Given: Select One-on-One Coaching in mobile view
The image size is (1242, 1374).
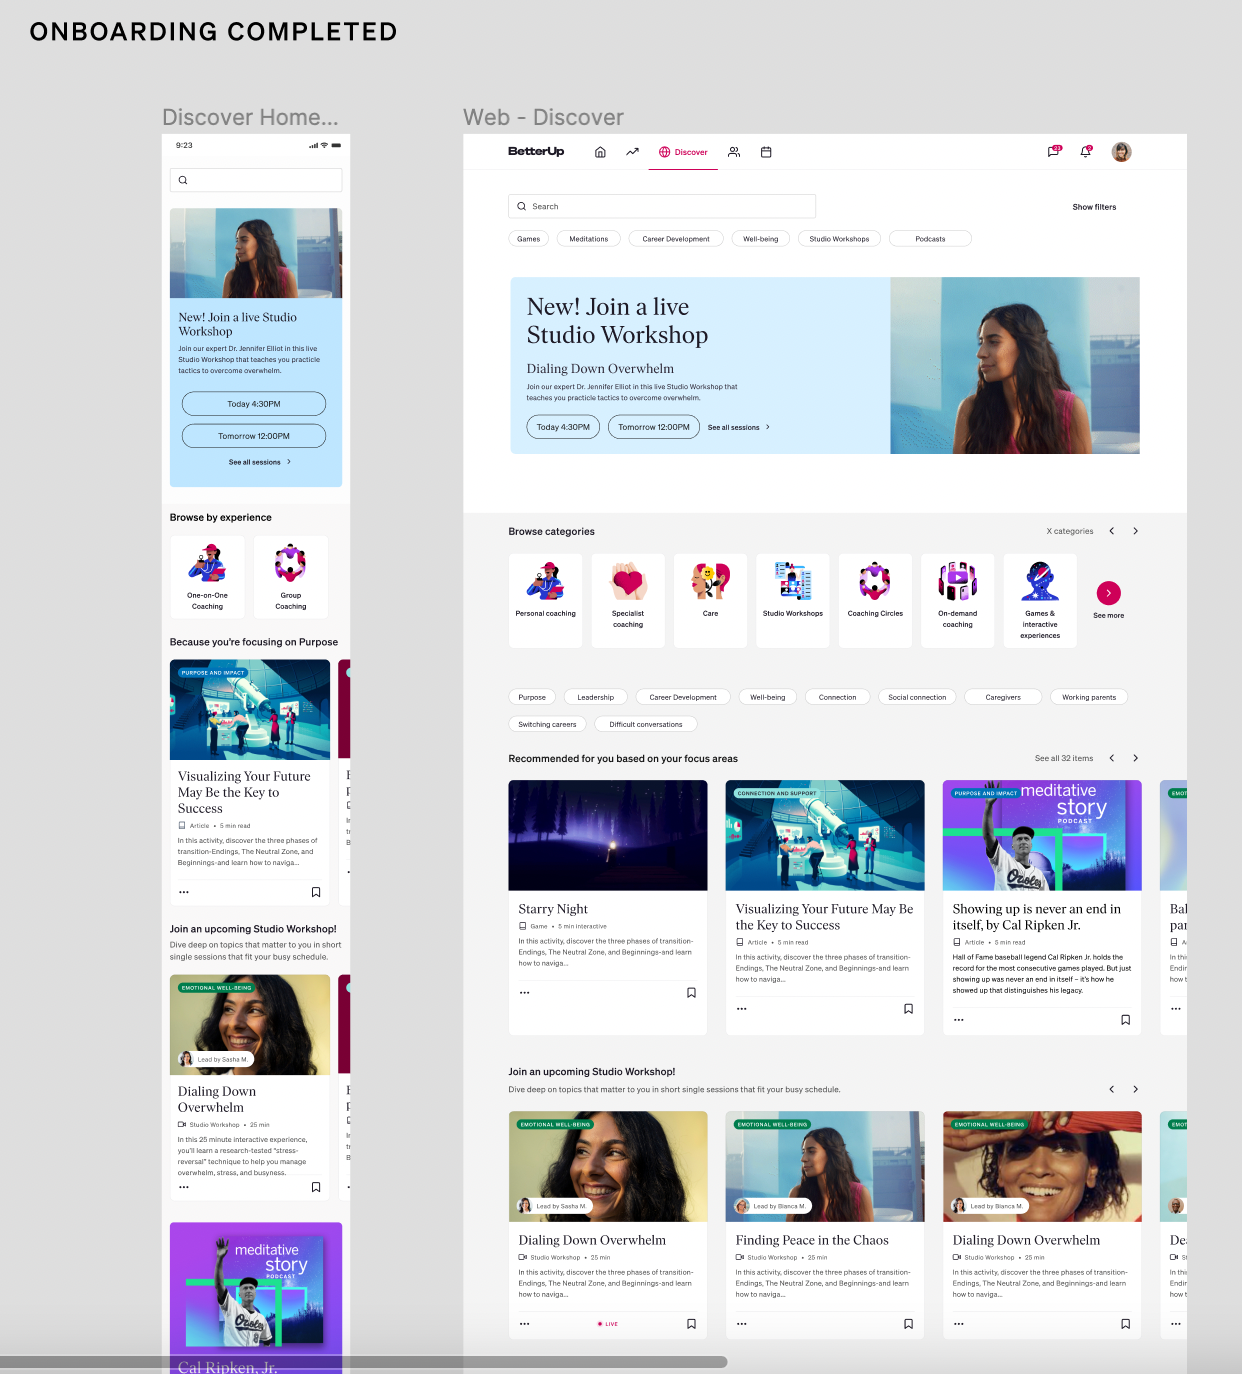Looking at the screenshot, I should pos(207,577).
